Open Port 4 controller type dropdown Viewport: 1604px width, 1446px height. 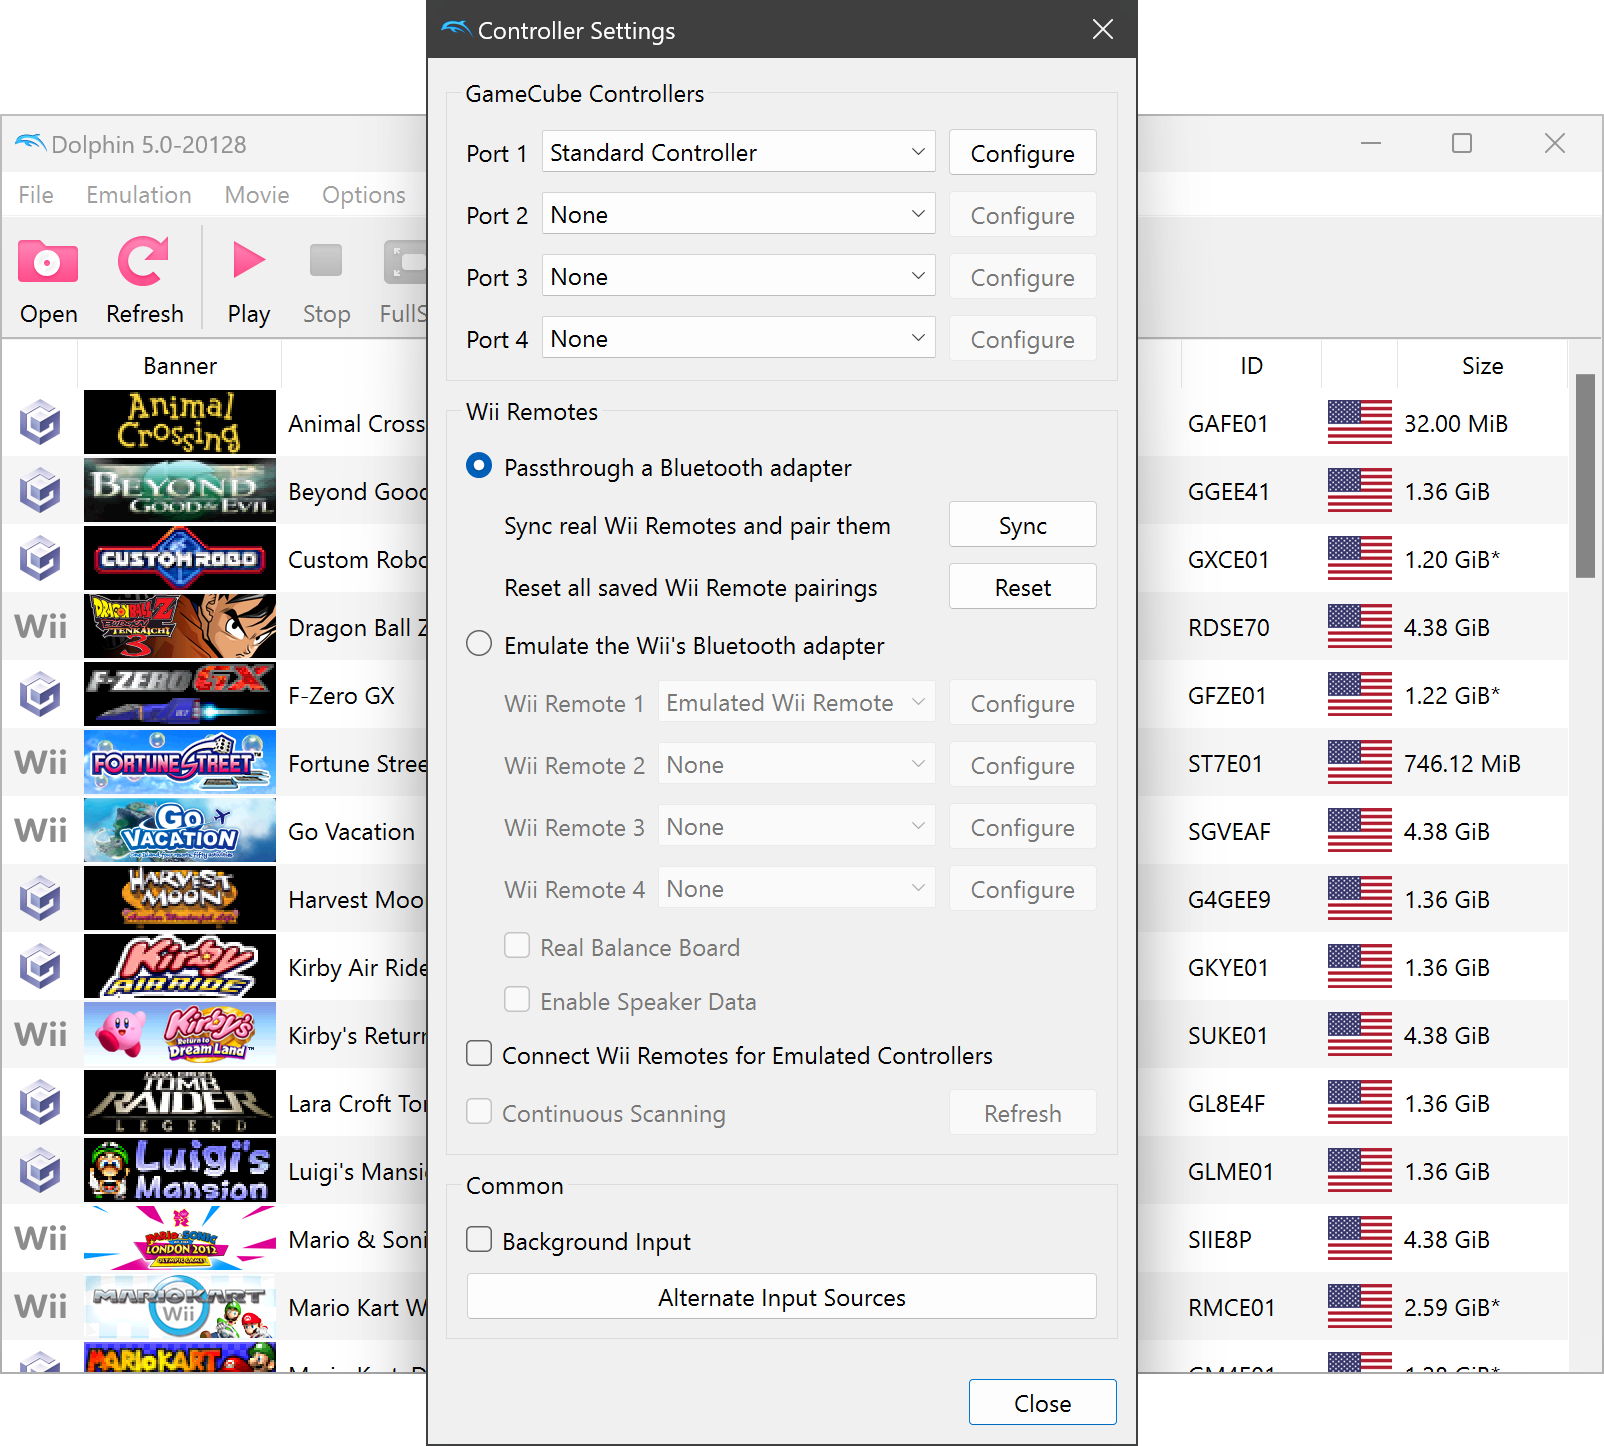[x=739, y=338]
